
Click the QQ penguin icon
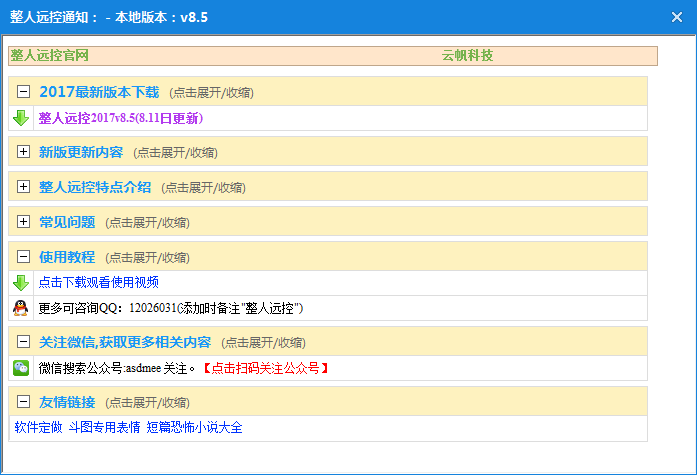click(x=21, y=308)
